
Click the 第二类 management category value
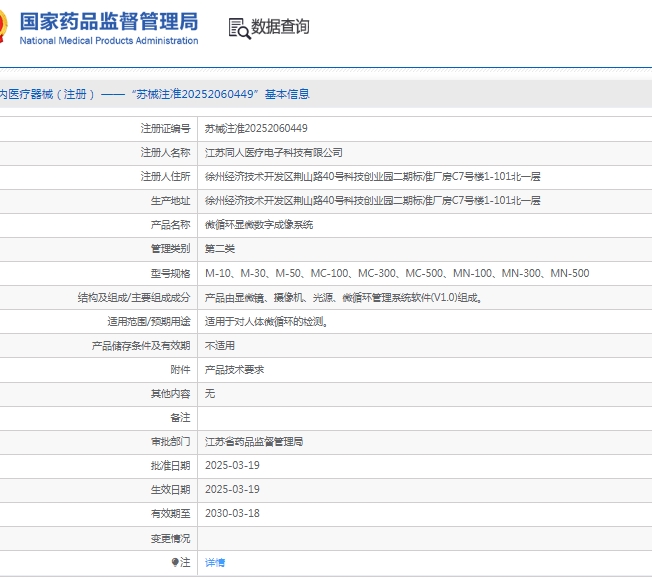220,249
